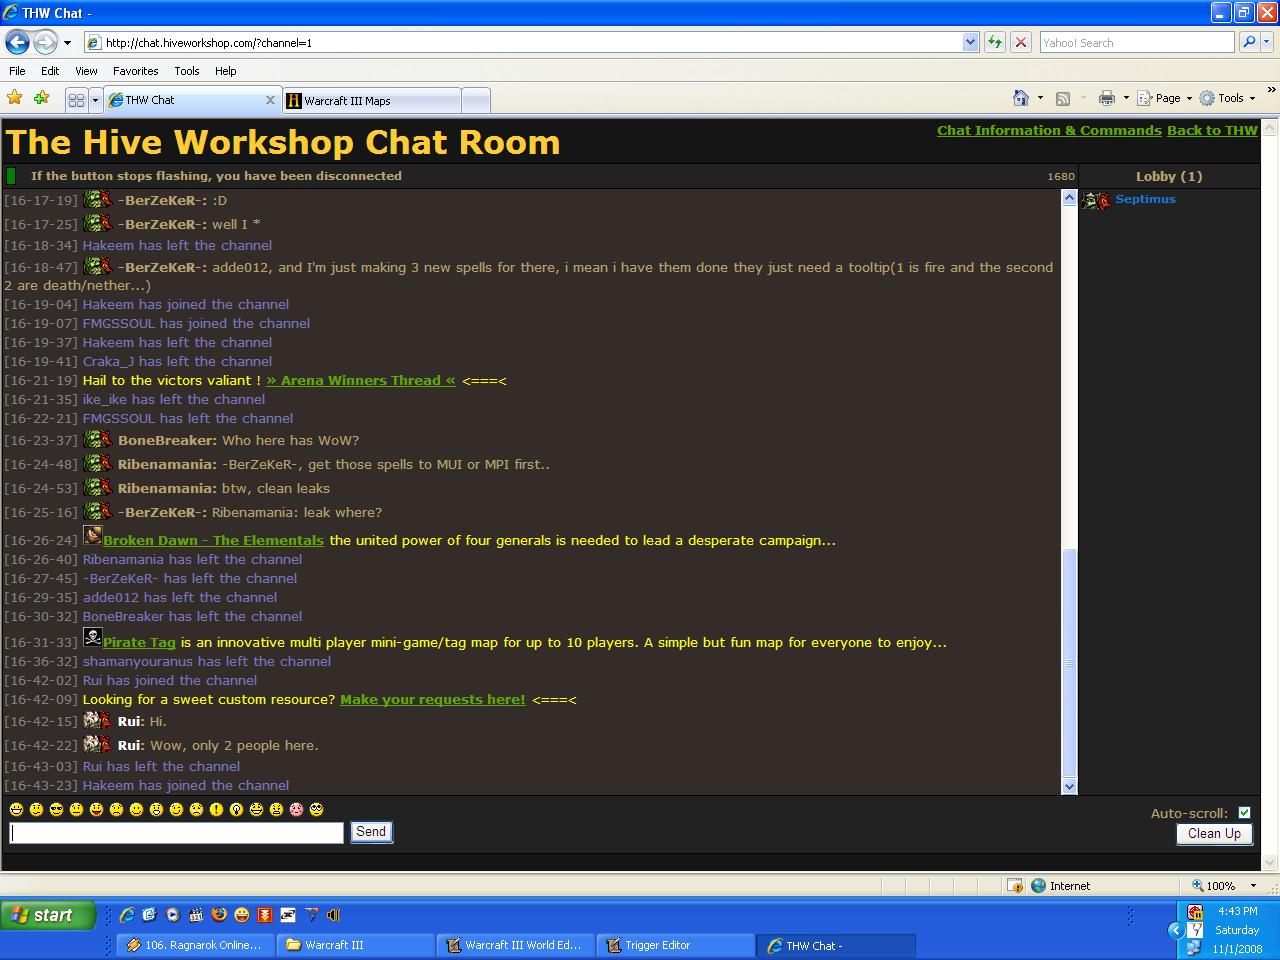Open the tab list dropdown arrow

click(95, 100)
